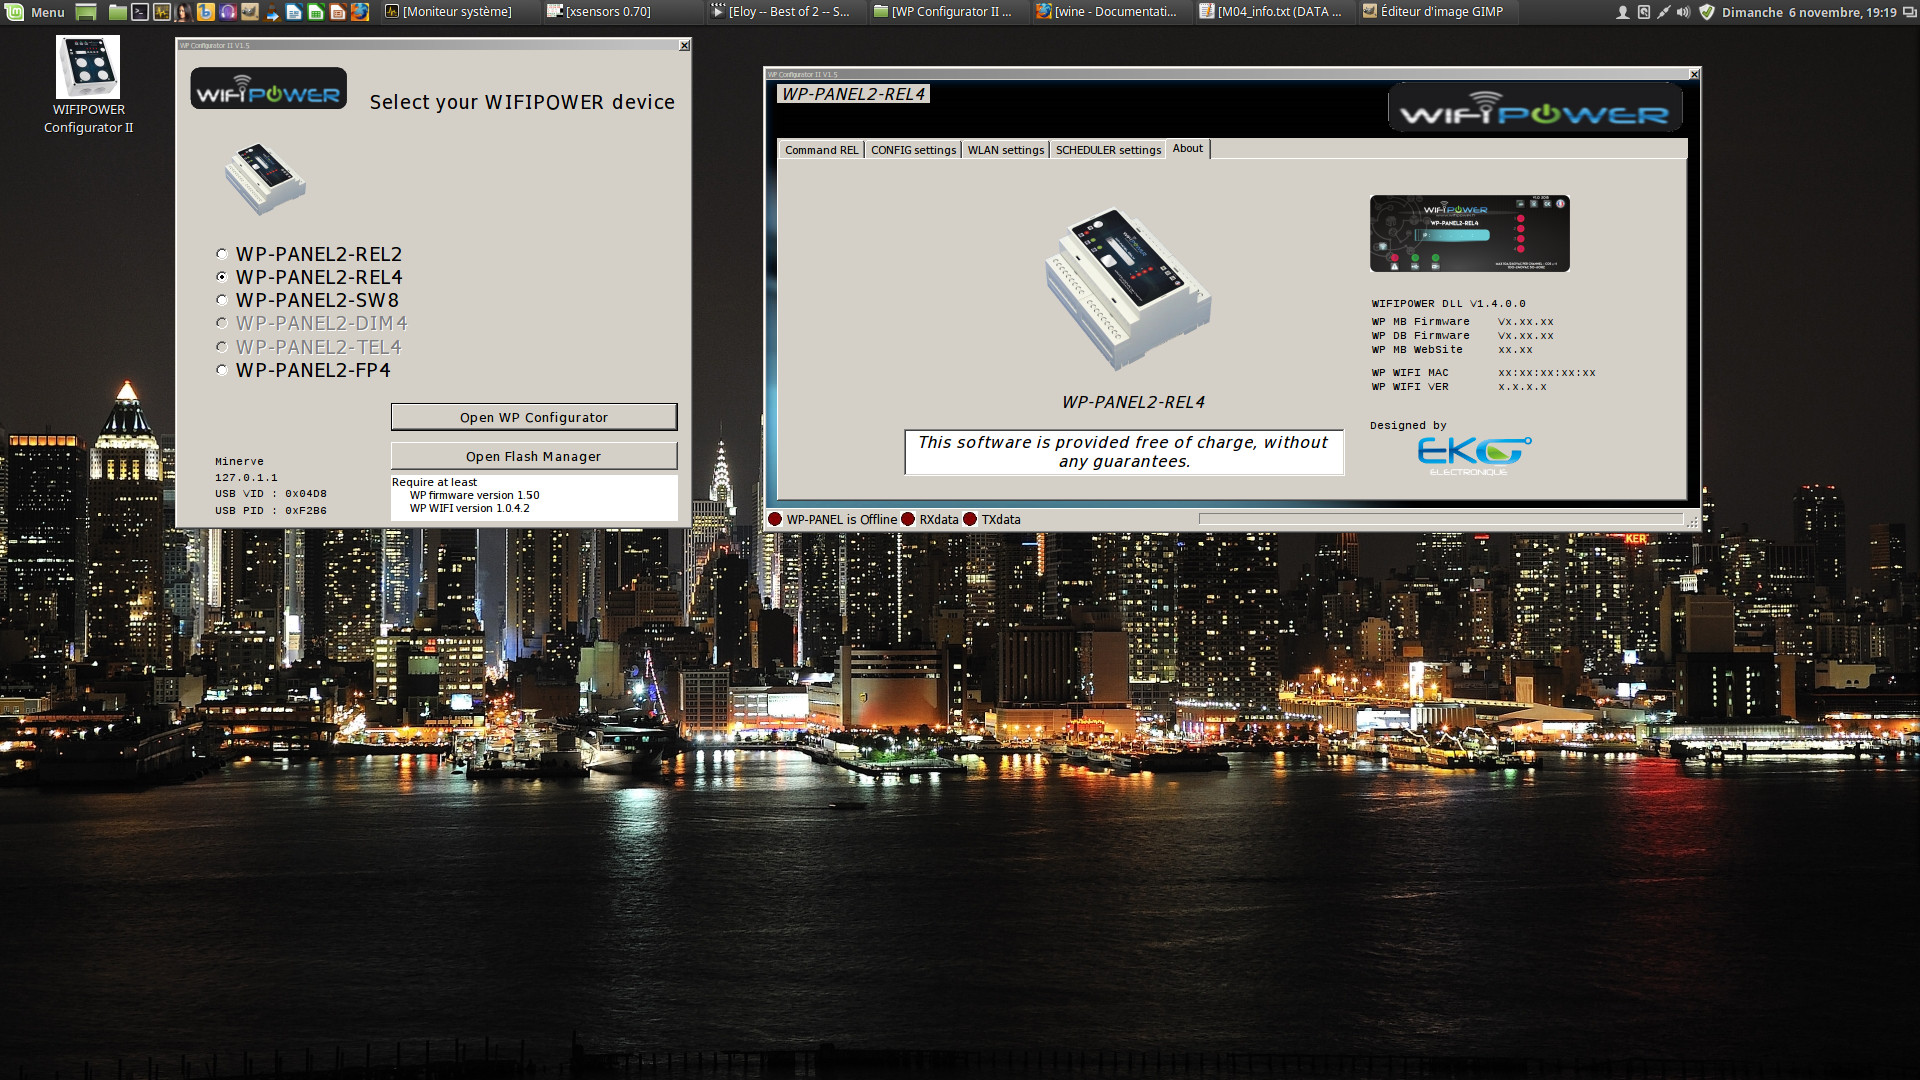The width and height of the screenshot is (1920, 1080).
Task: Open the volume control in the system tray
Action: (x=1684, y=12)
